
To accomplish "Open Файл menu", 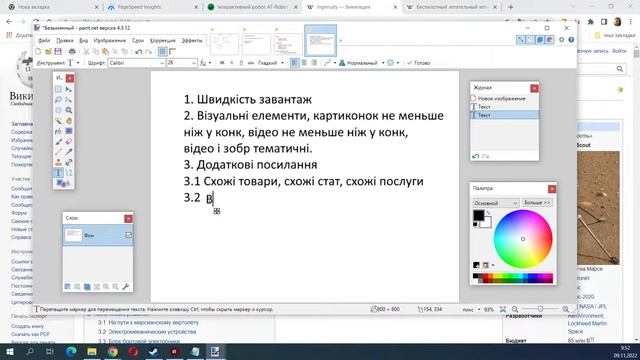I will click(x=44, y=40).
